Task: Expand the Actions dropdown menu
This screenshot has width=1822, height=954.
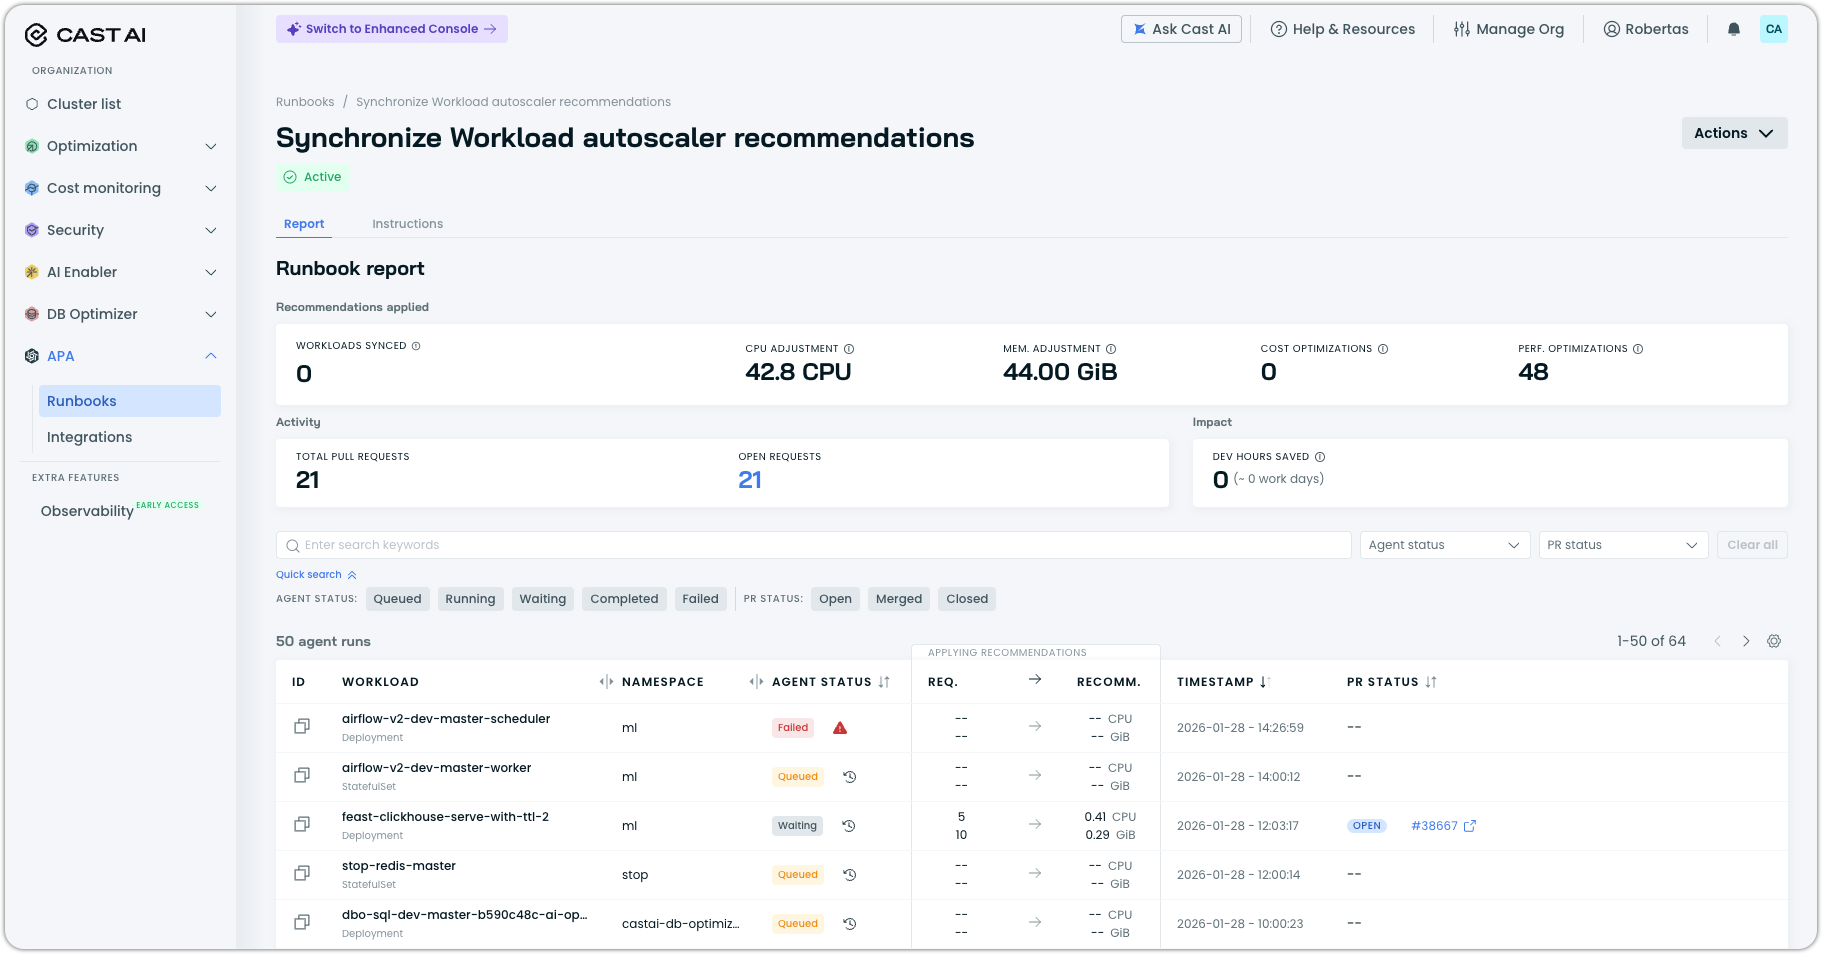Action: 1734,133
